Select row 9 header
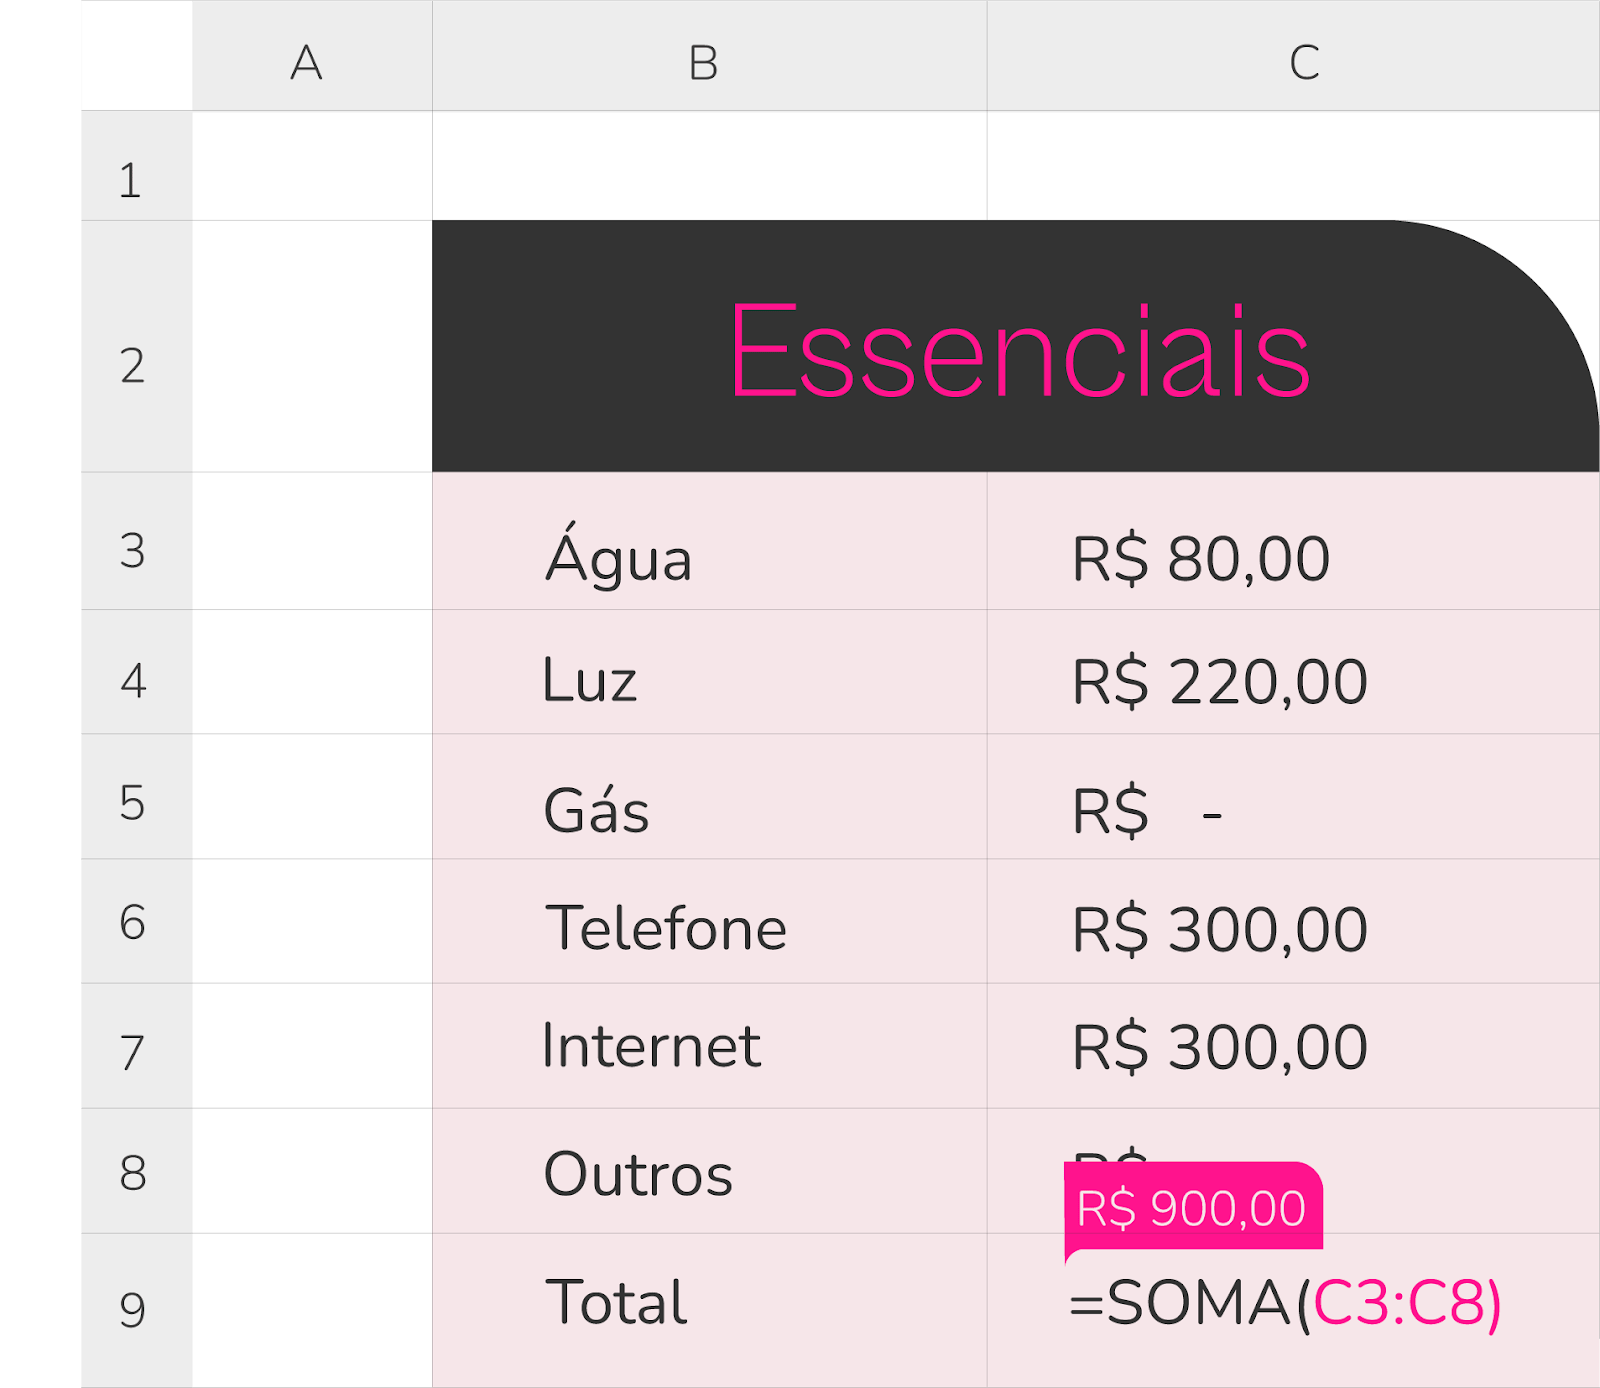 point(135,1309)
